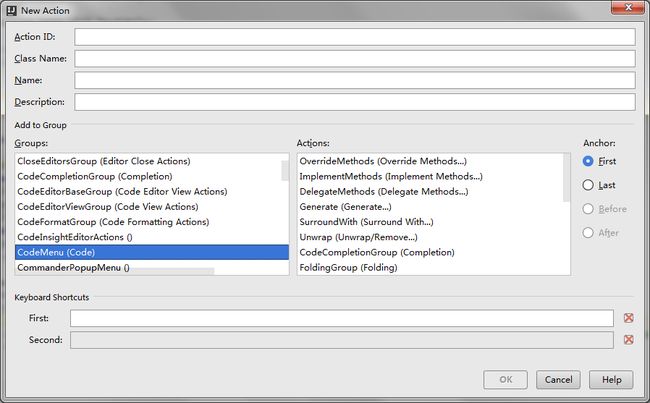Clear the First keyboard shortcut with red X icon

click(x=628, y=318)
